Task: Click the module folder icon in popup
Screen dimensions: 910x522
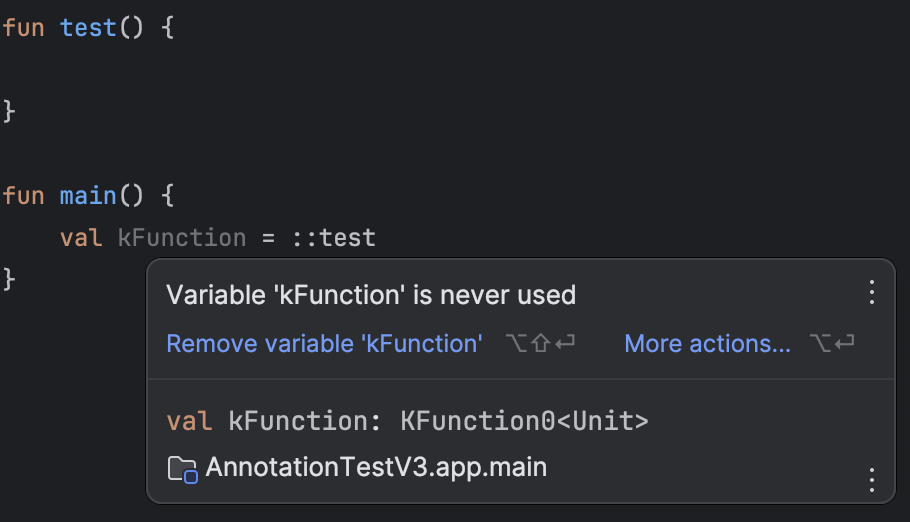Action: point(182,469)
